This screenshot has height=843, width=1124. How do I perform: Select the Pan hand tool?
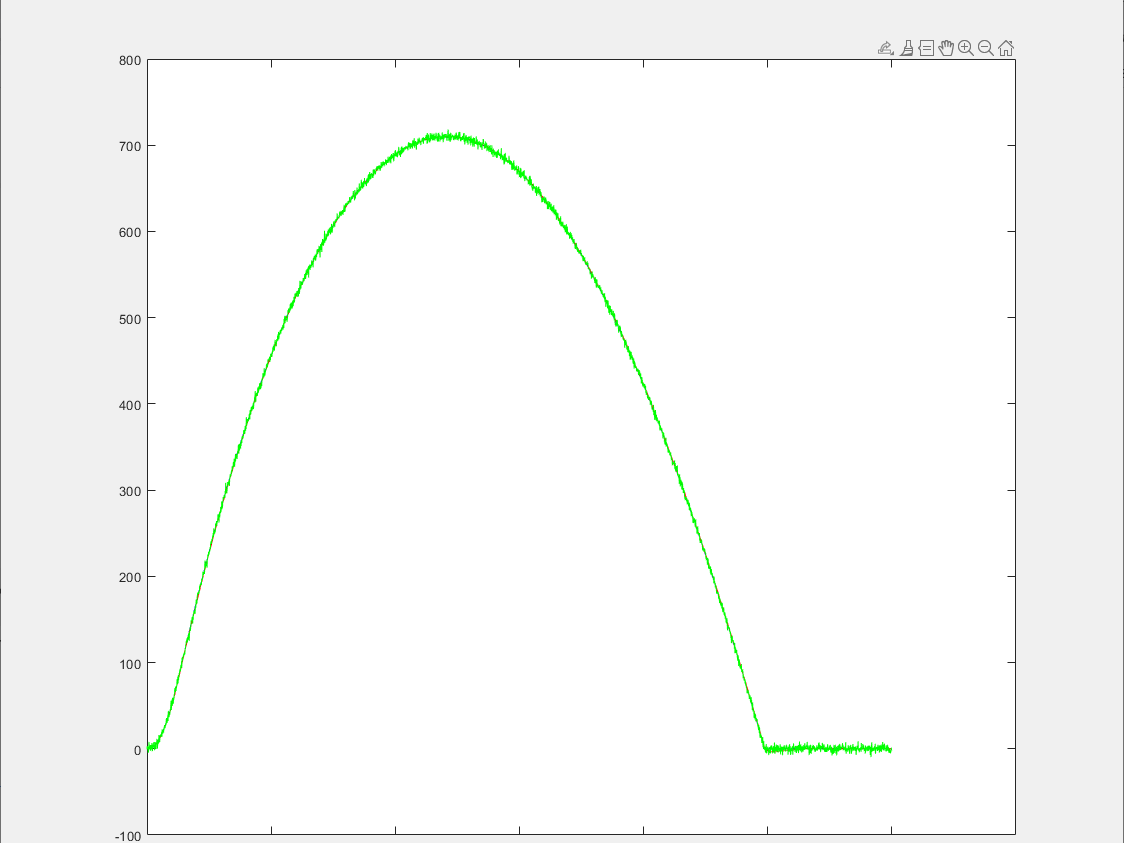pos(946,48)
